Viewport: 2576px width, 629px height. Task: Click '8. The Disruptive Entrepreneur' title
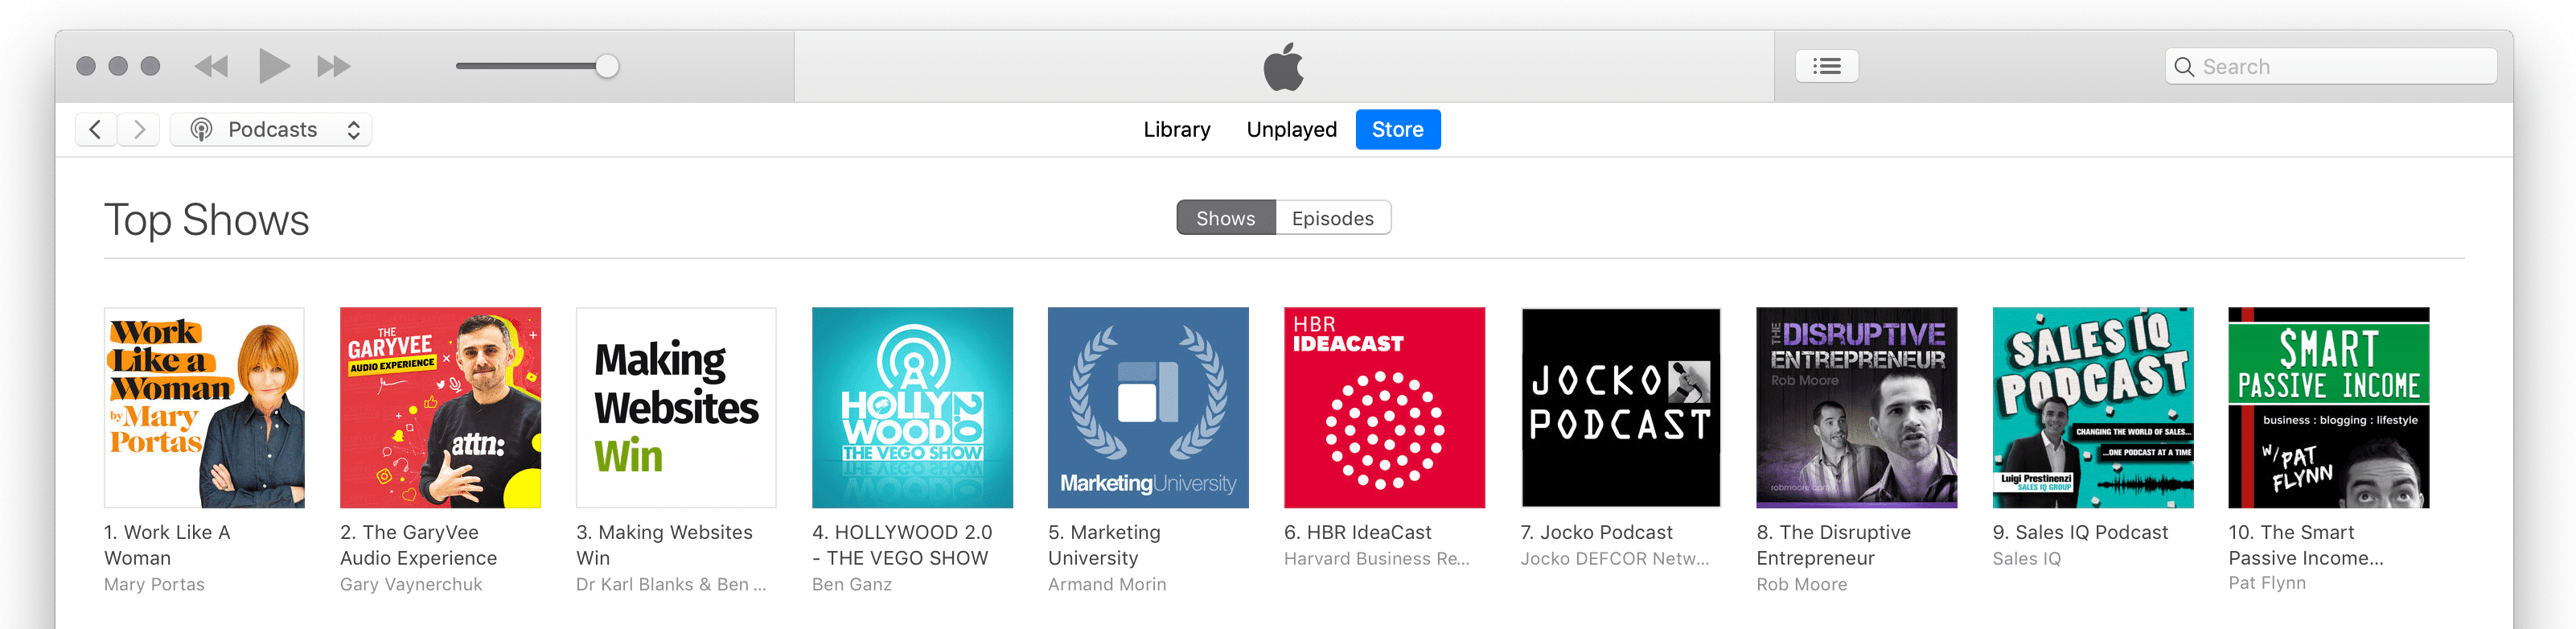point(1833,545)
